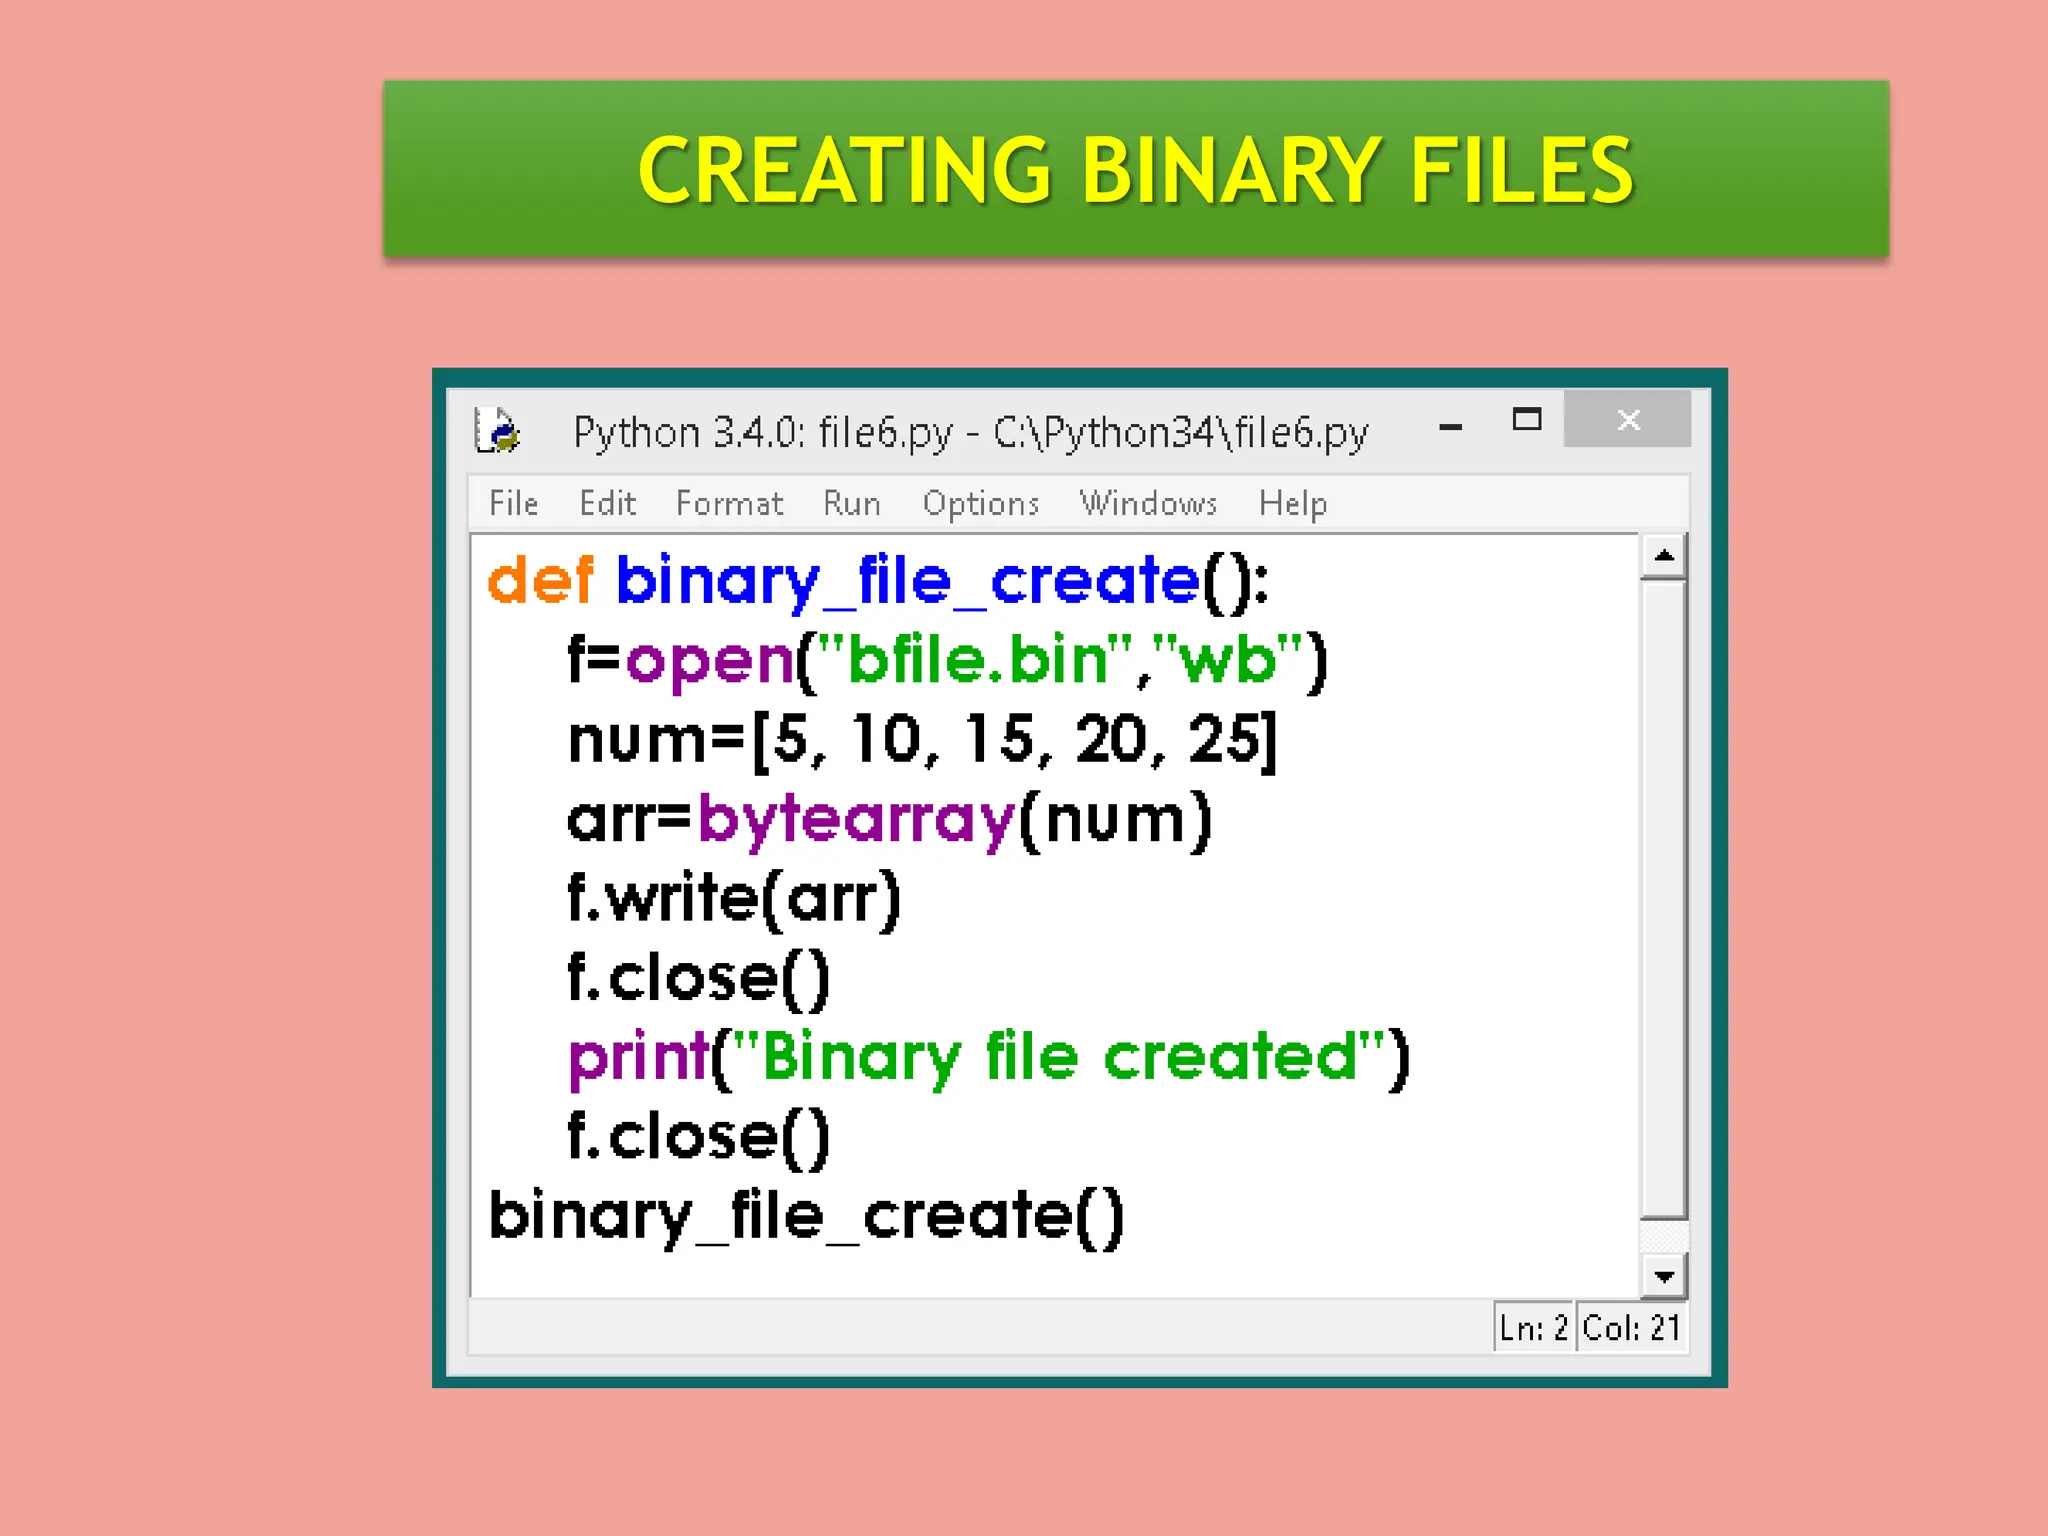Open the Edit menu
Image resolution: width=2048 pixels, height=1536 pixels.
click(x=607, y=503)
